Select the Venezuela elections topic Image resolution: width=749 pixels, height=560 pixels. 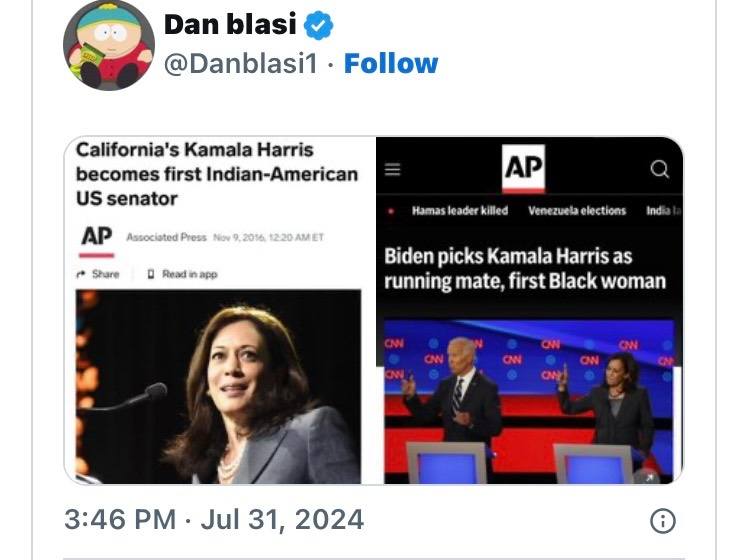click(577, 211)
